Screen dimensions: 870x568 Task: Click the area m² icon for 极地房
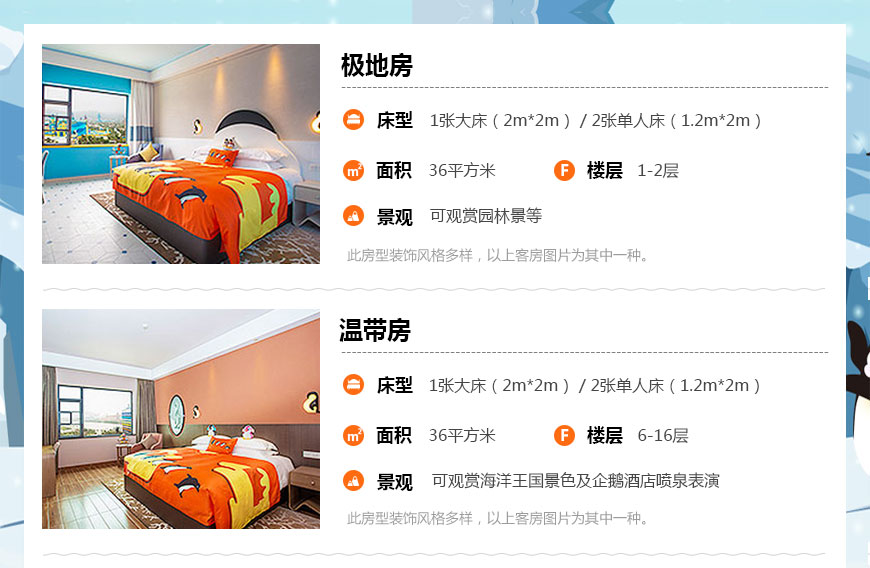coord(353,170)
